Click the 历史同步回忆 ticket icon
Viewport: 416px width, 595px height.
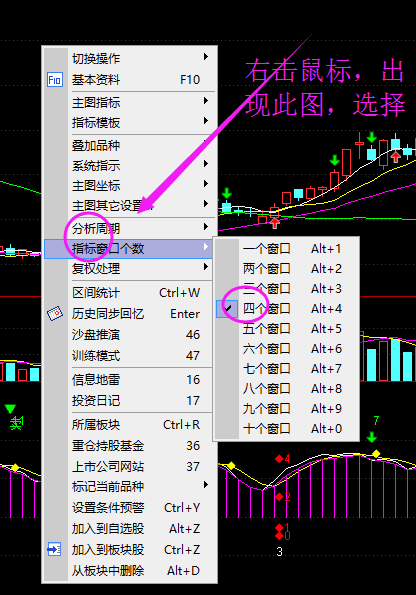[55, 314]
